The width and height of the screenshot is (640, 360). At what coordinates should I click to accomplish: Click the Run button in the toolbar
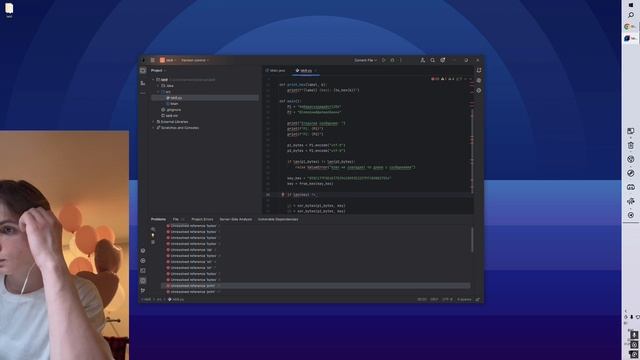pyautogui.click(x=384, y=60)
